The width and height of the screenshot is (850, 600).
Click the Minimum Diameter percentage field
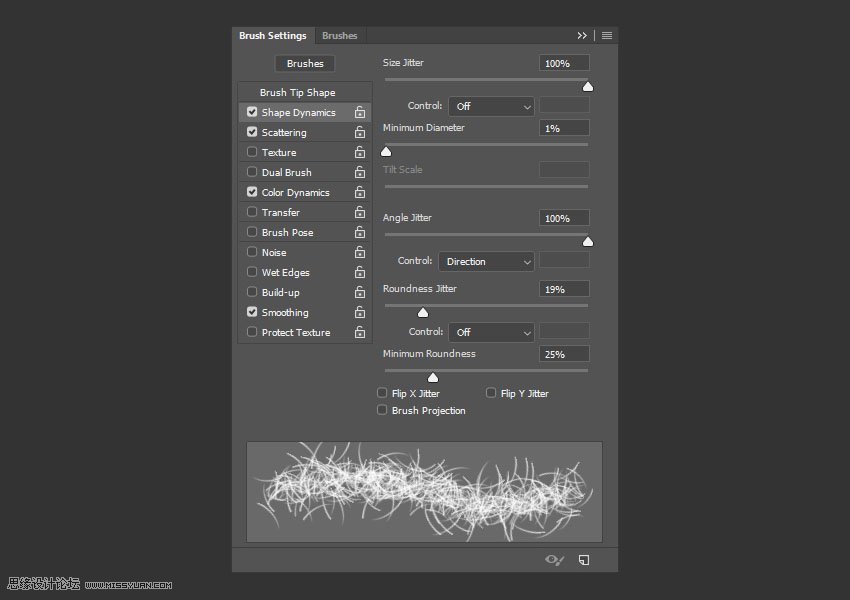tap(564, 128)
